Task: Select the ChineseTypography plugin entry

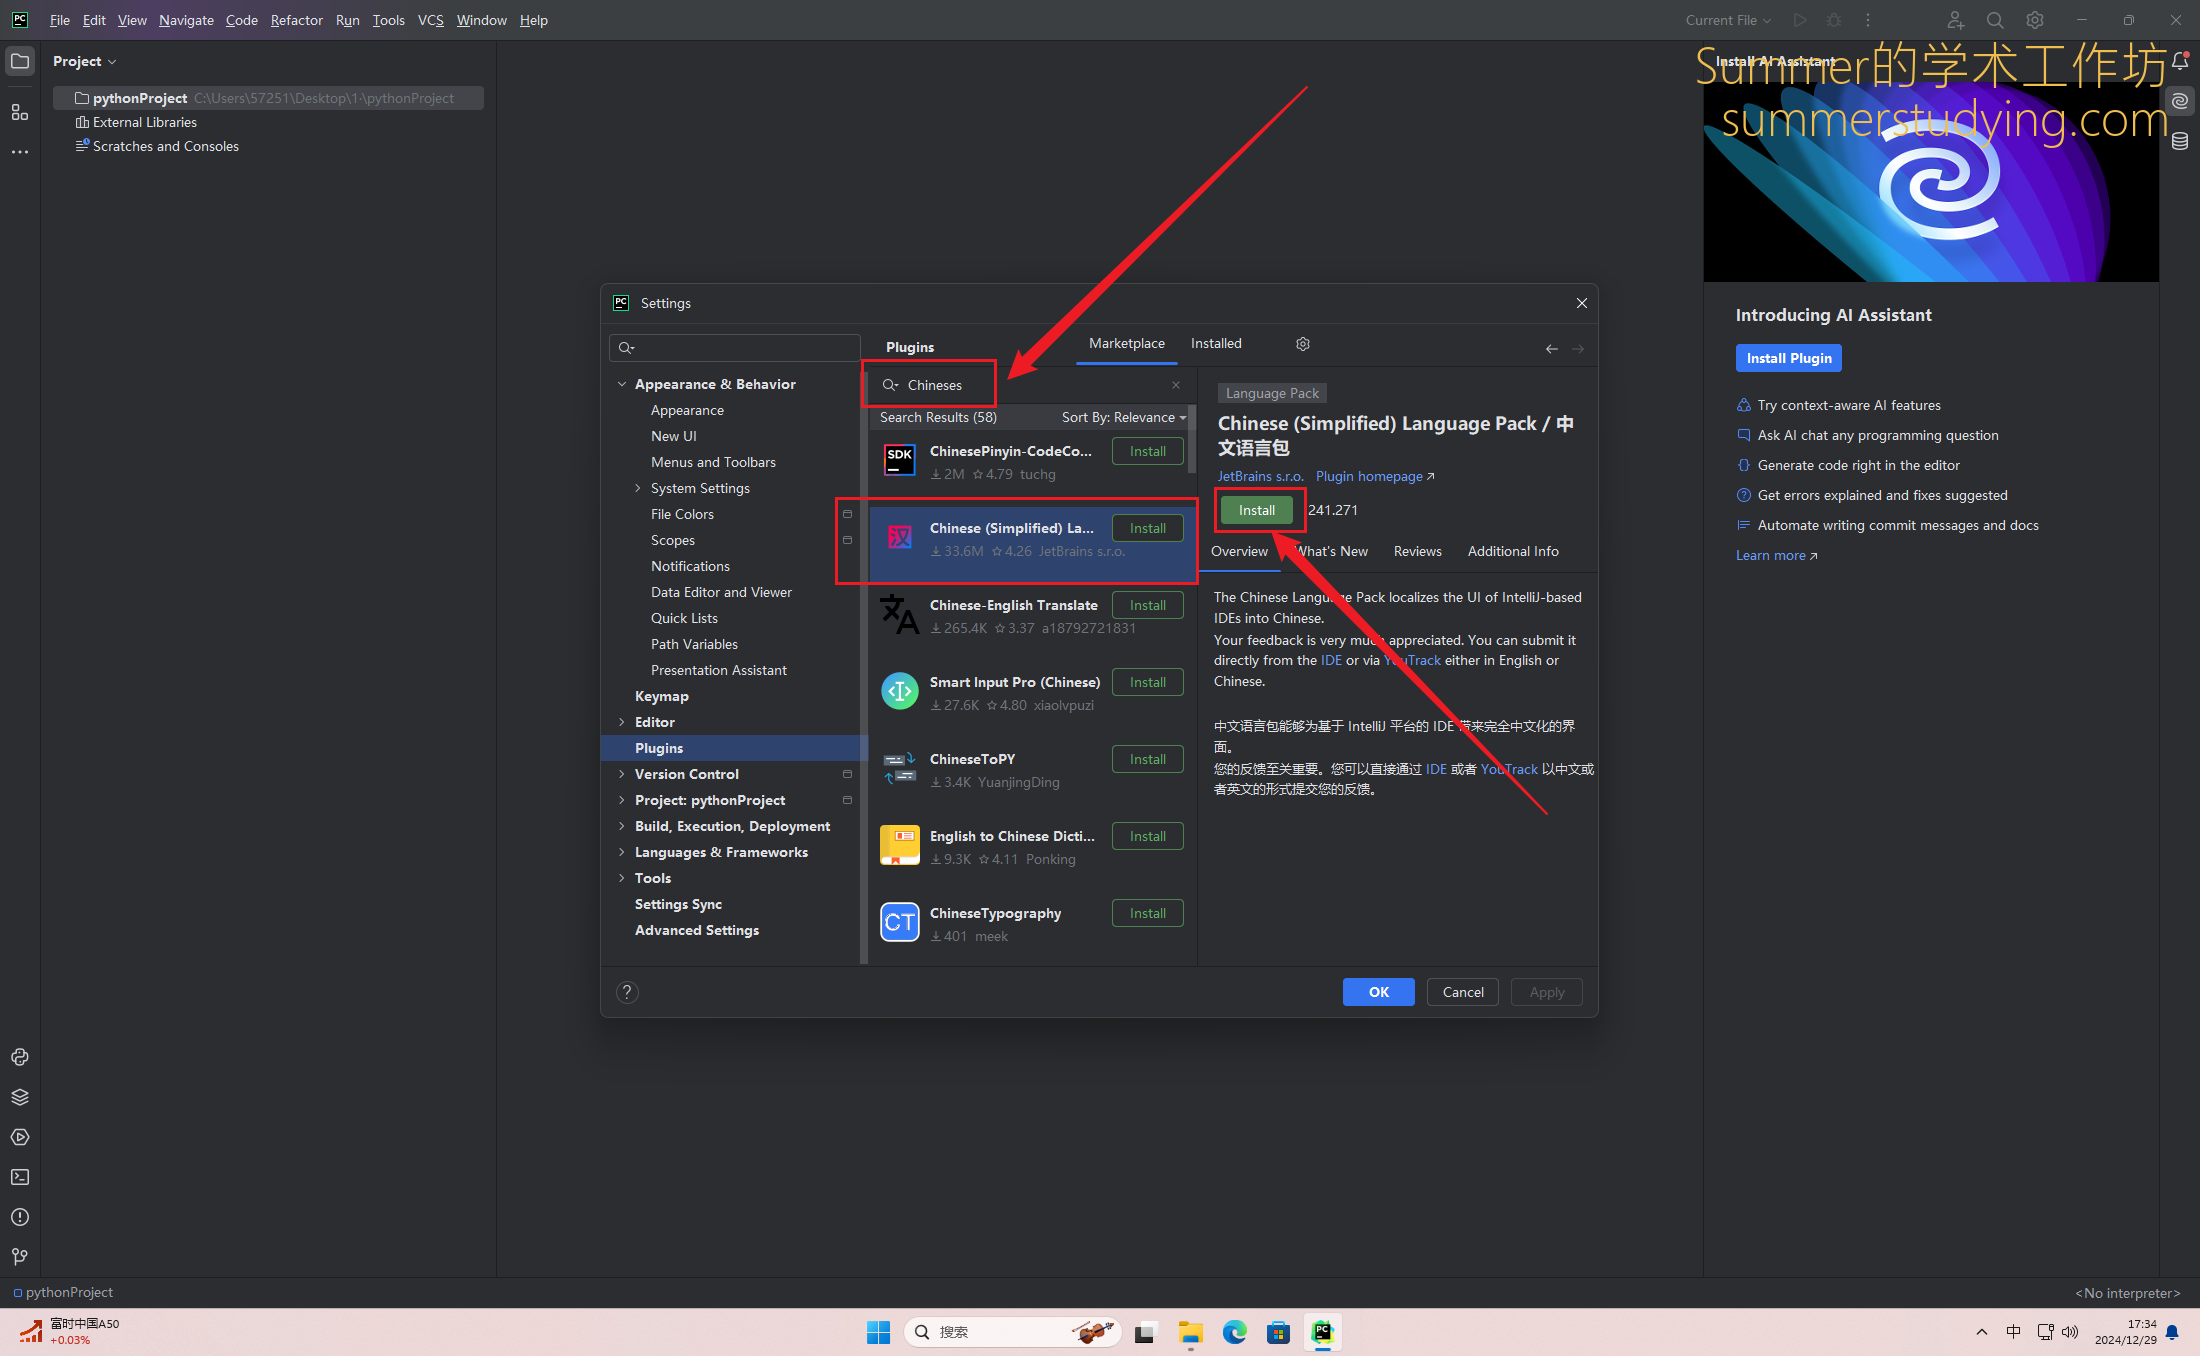Action: coord(1031,924)
